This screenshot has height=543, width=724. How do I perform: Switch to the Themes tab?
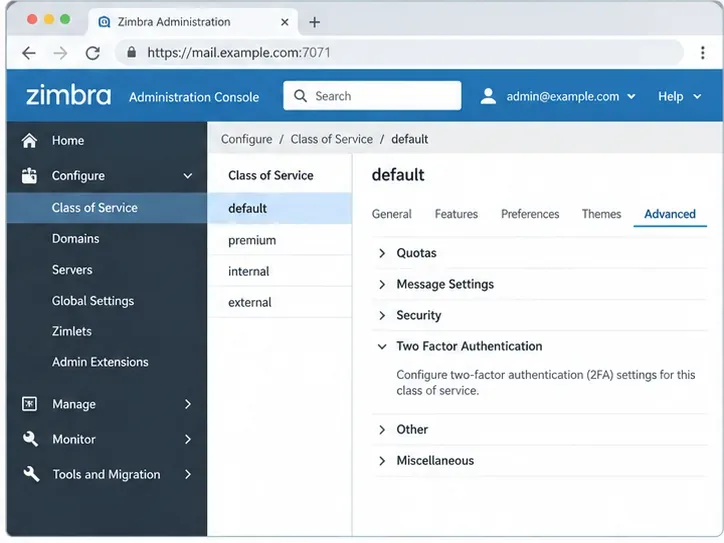[601, 214]
